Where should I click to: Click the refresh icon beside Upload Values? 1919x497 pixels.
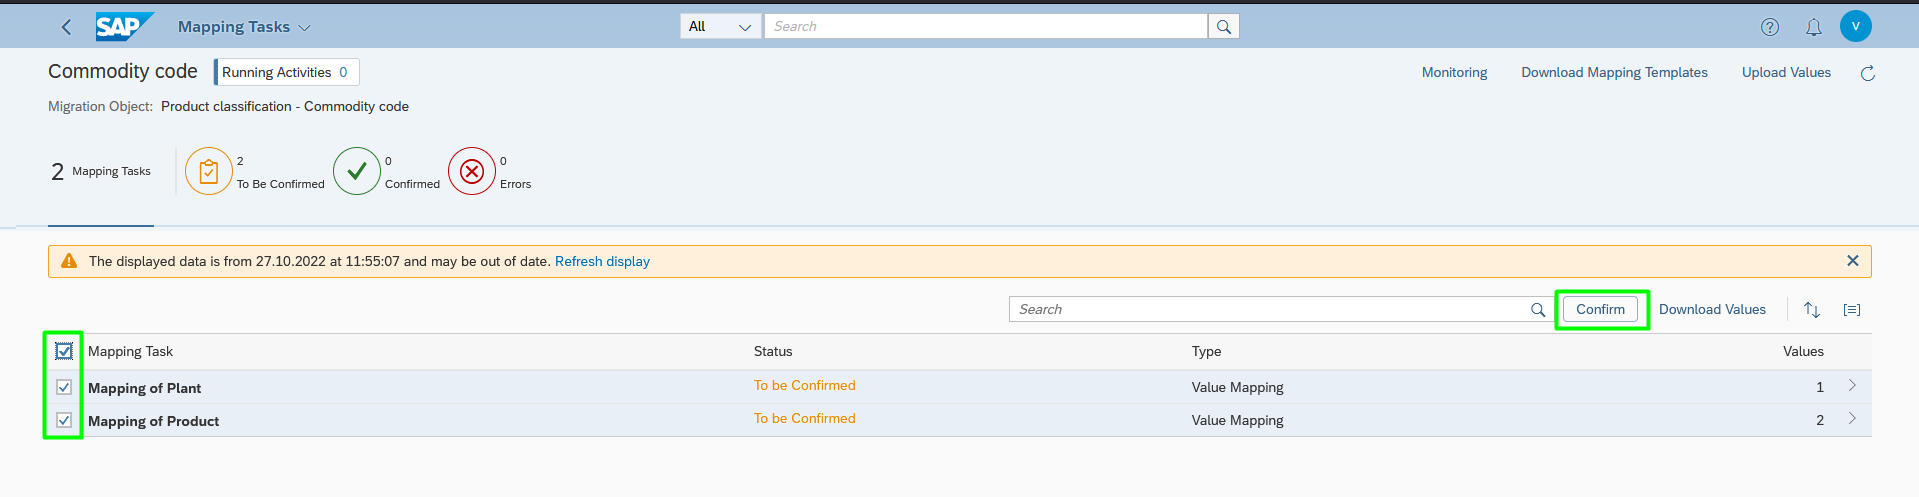click(x=1867, y=73)
